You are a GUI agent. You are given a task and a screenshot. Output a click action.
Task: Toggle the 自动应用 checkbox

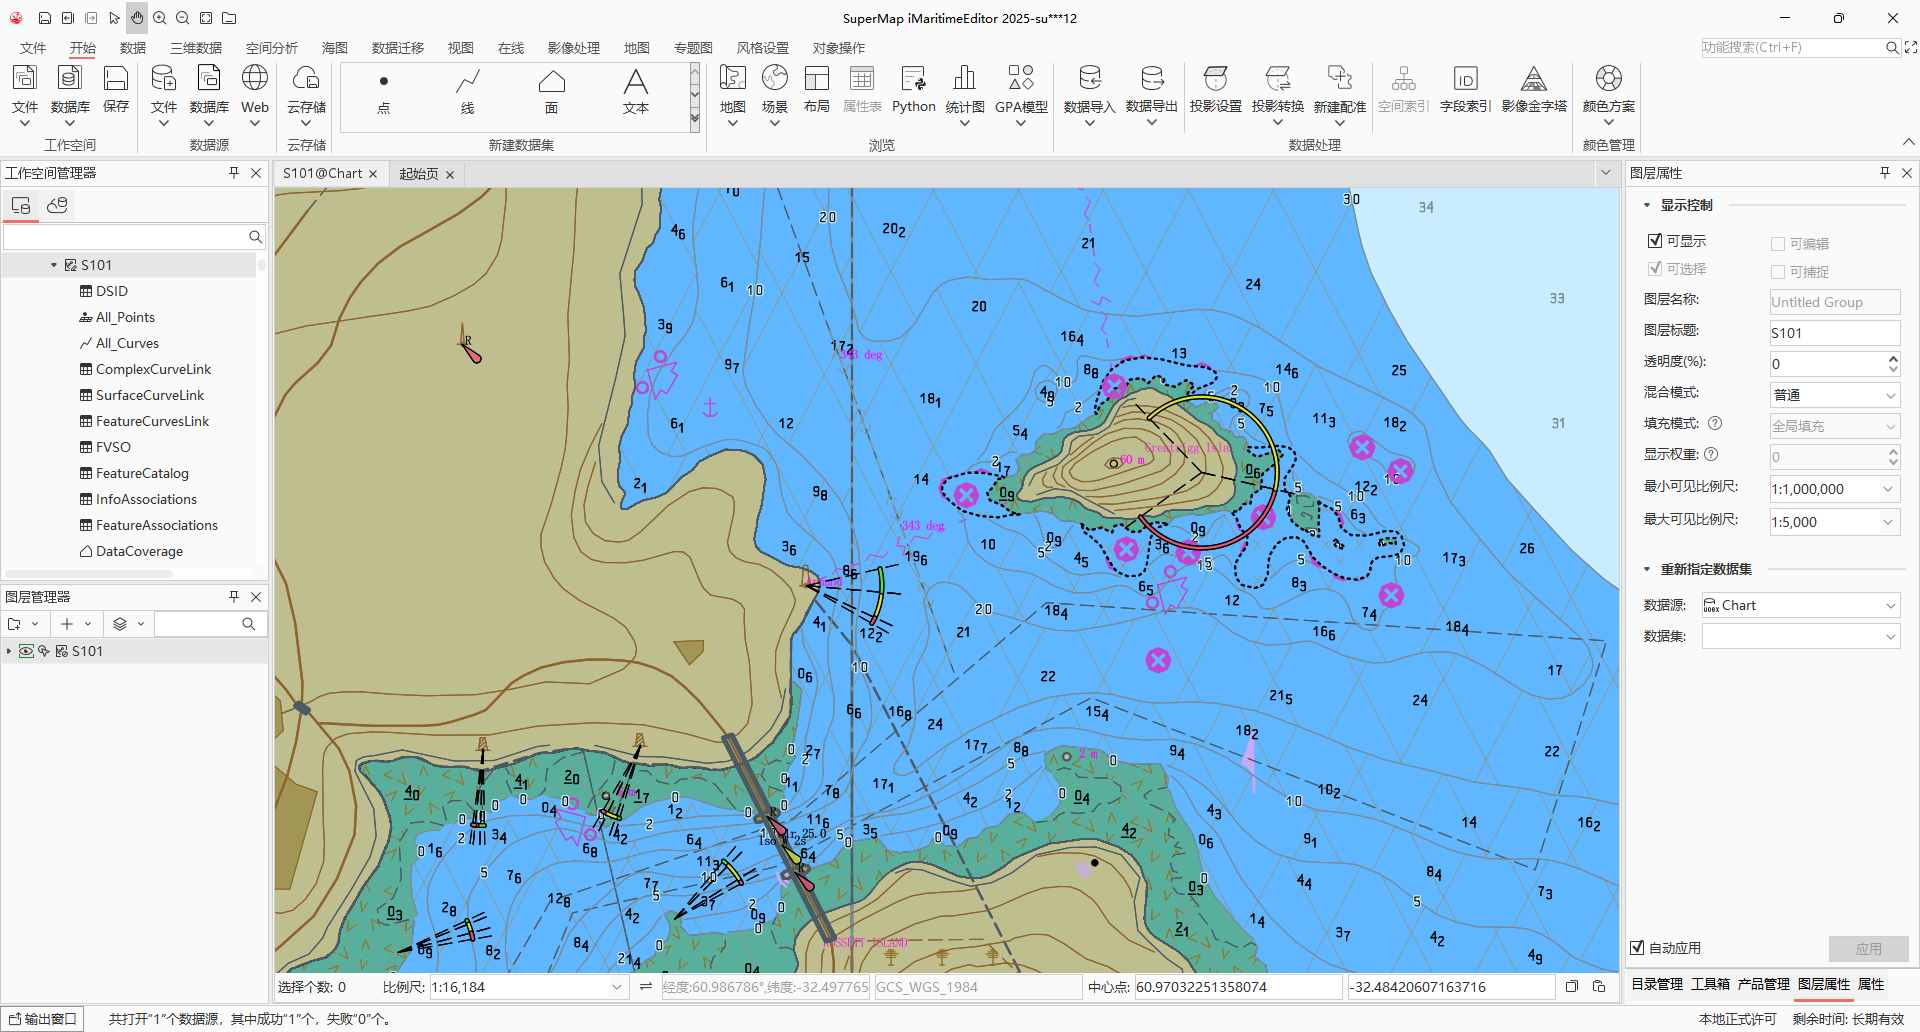(1637, 948)
